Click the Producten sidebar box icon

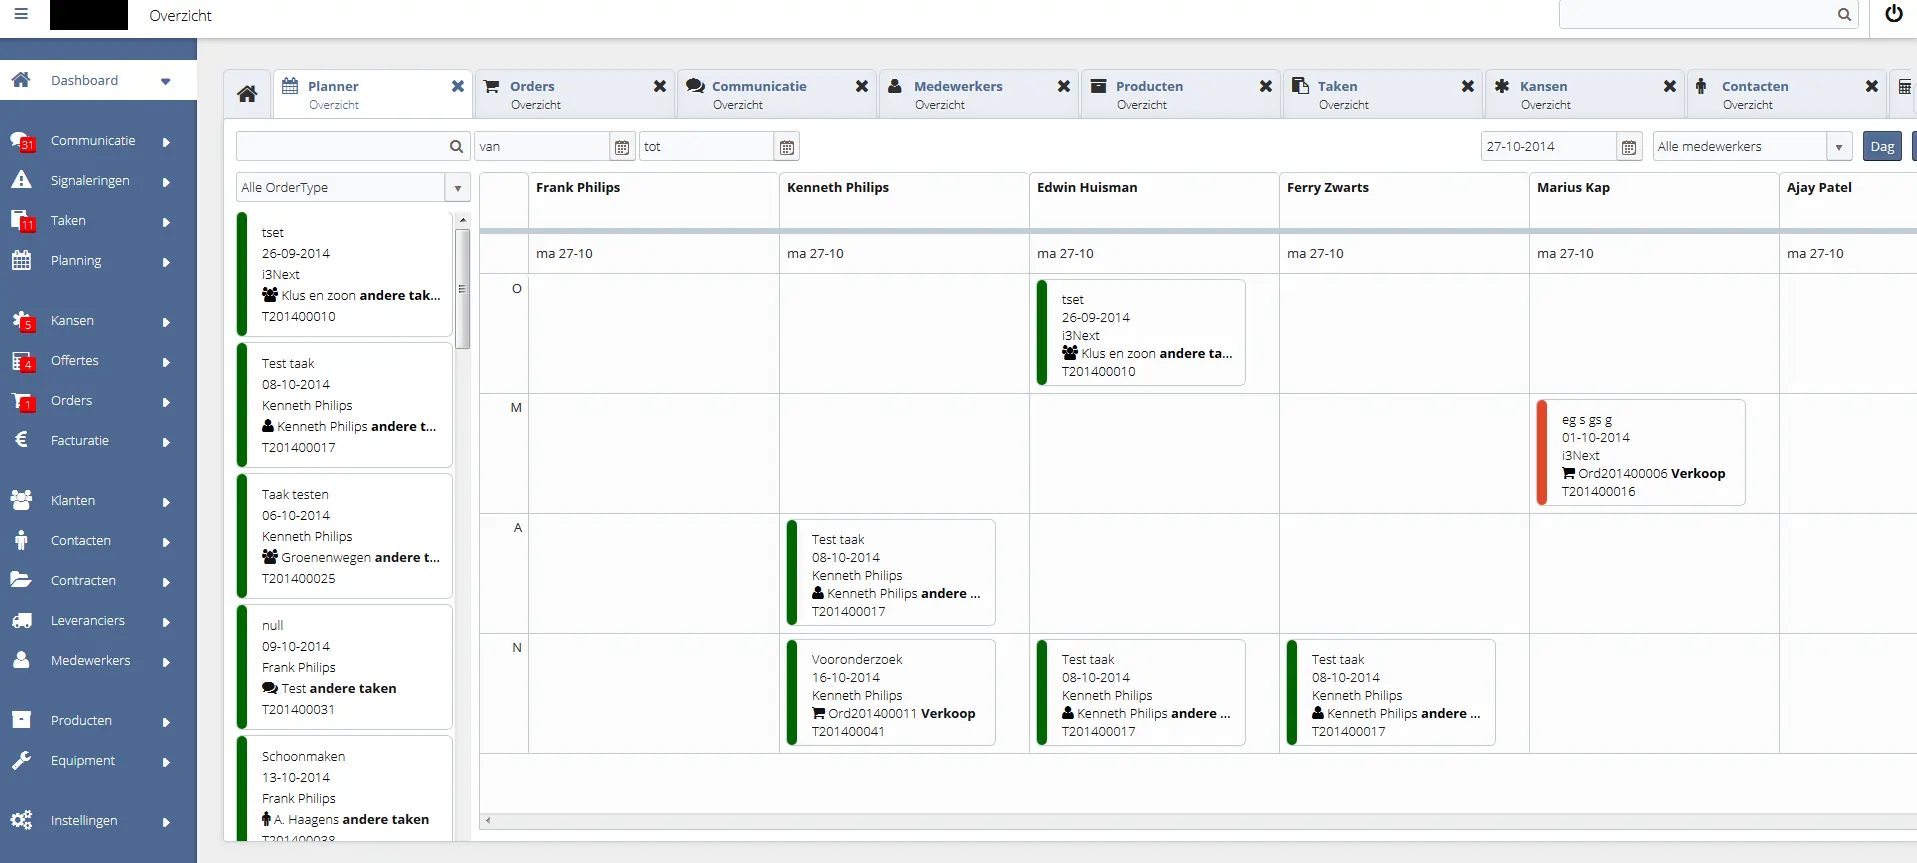(x=21, y=720)
